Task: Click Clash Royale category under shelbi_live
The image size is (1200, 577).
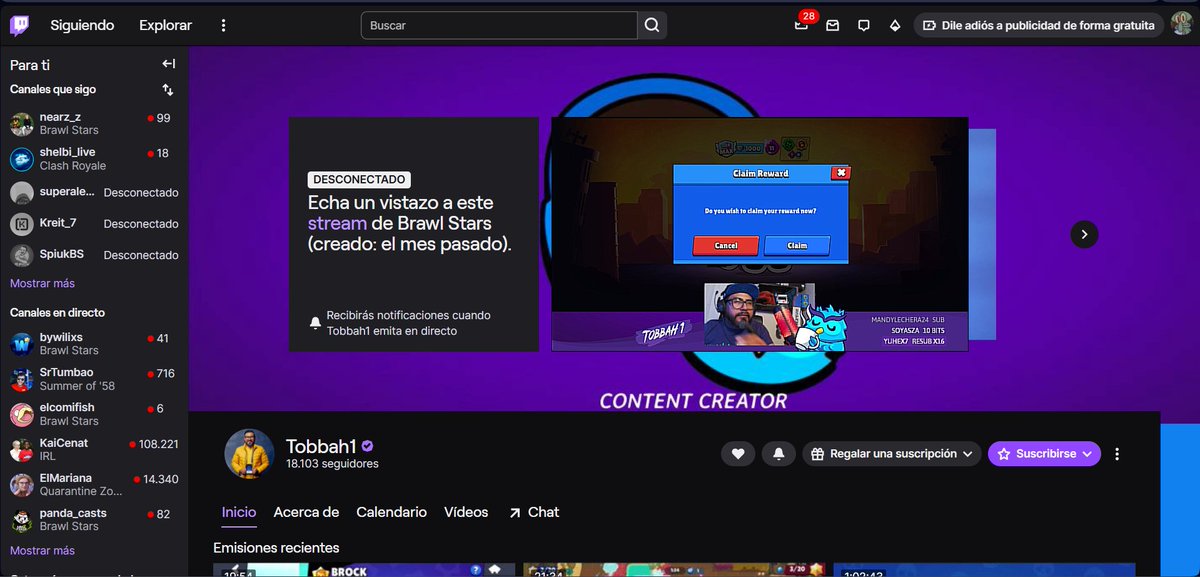Action: click(x=73, y=166)
